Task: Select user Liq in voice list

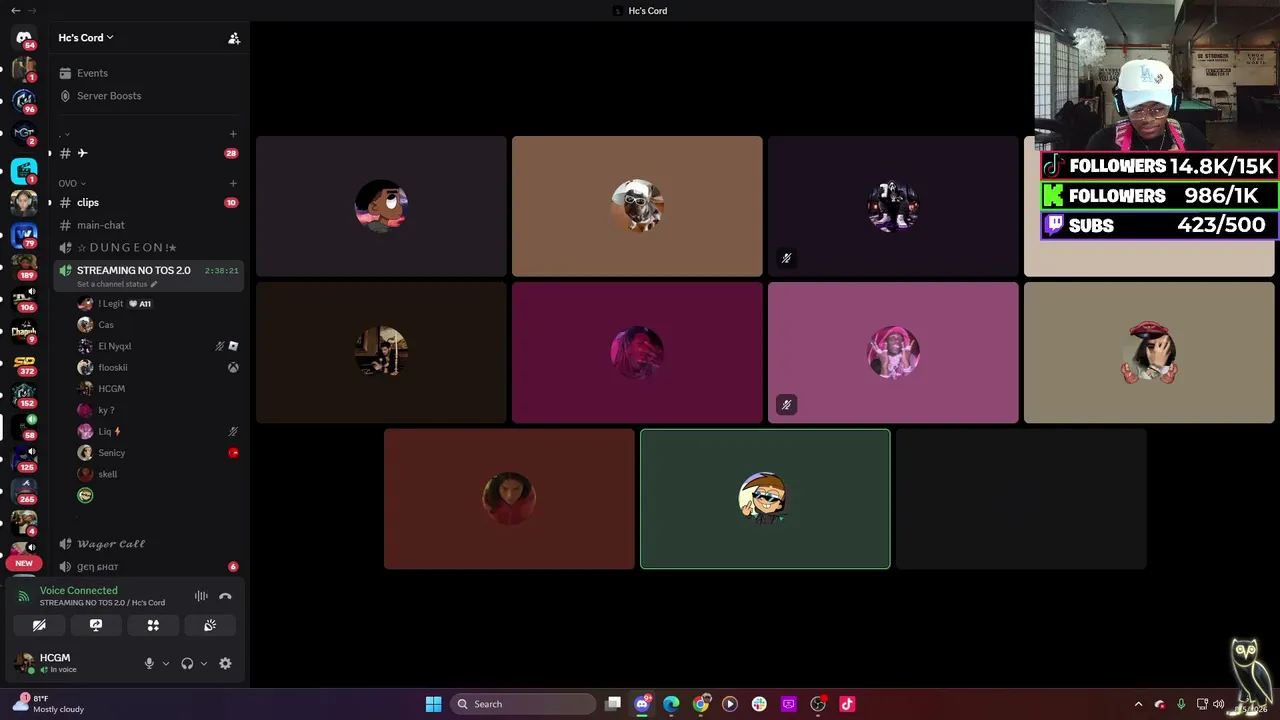Action: 158,431
